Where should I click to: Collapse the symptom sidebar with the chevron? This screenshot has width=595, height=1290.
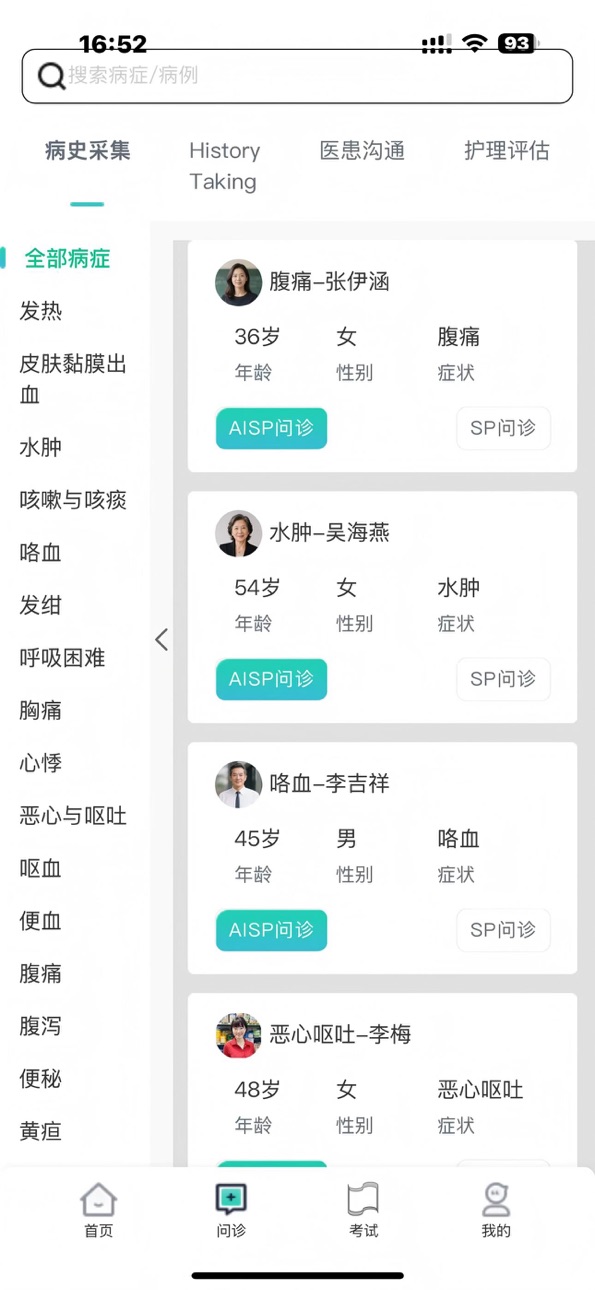point(161,640)
